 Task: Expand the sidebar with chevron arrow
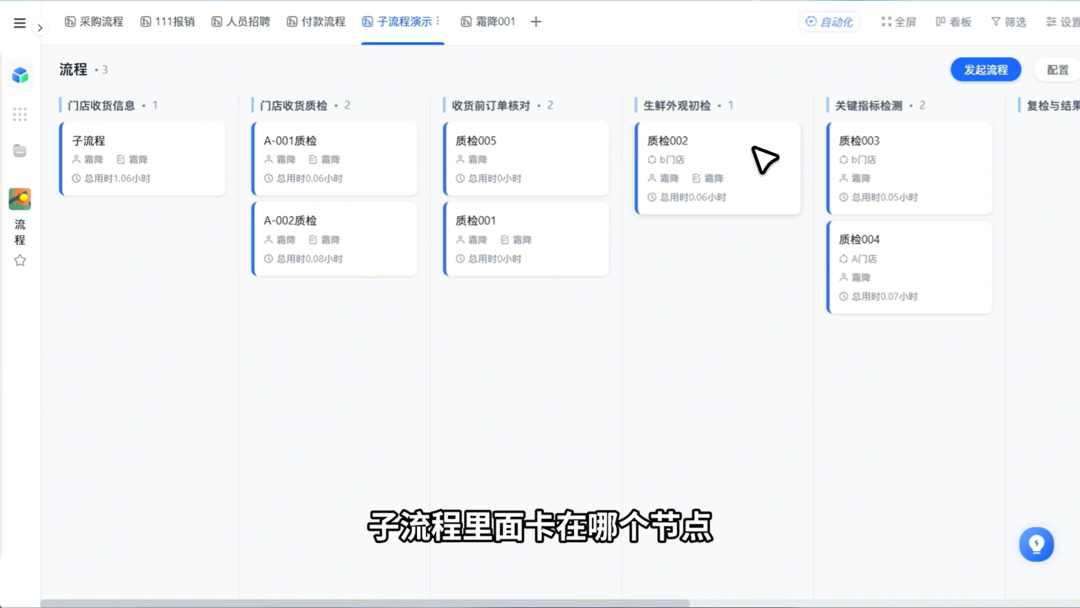coord(40,28)
